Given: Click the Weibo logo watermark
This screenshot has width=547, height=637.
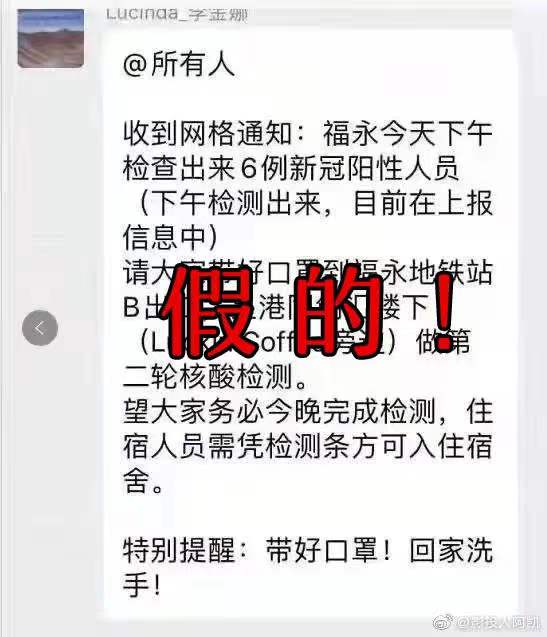Looking at the screenshot, I should coord(444,622).
